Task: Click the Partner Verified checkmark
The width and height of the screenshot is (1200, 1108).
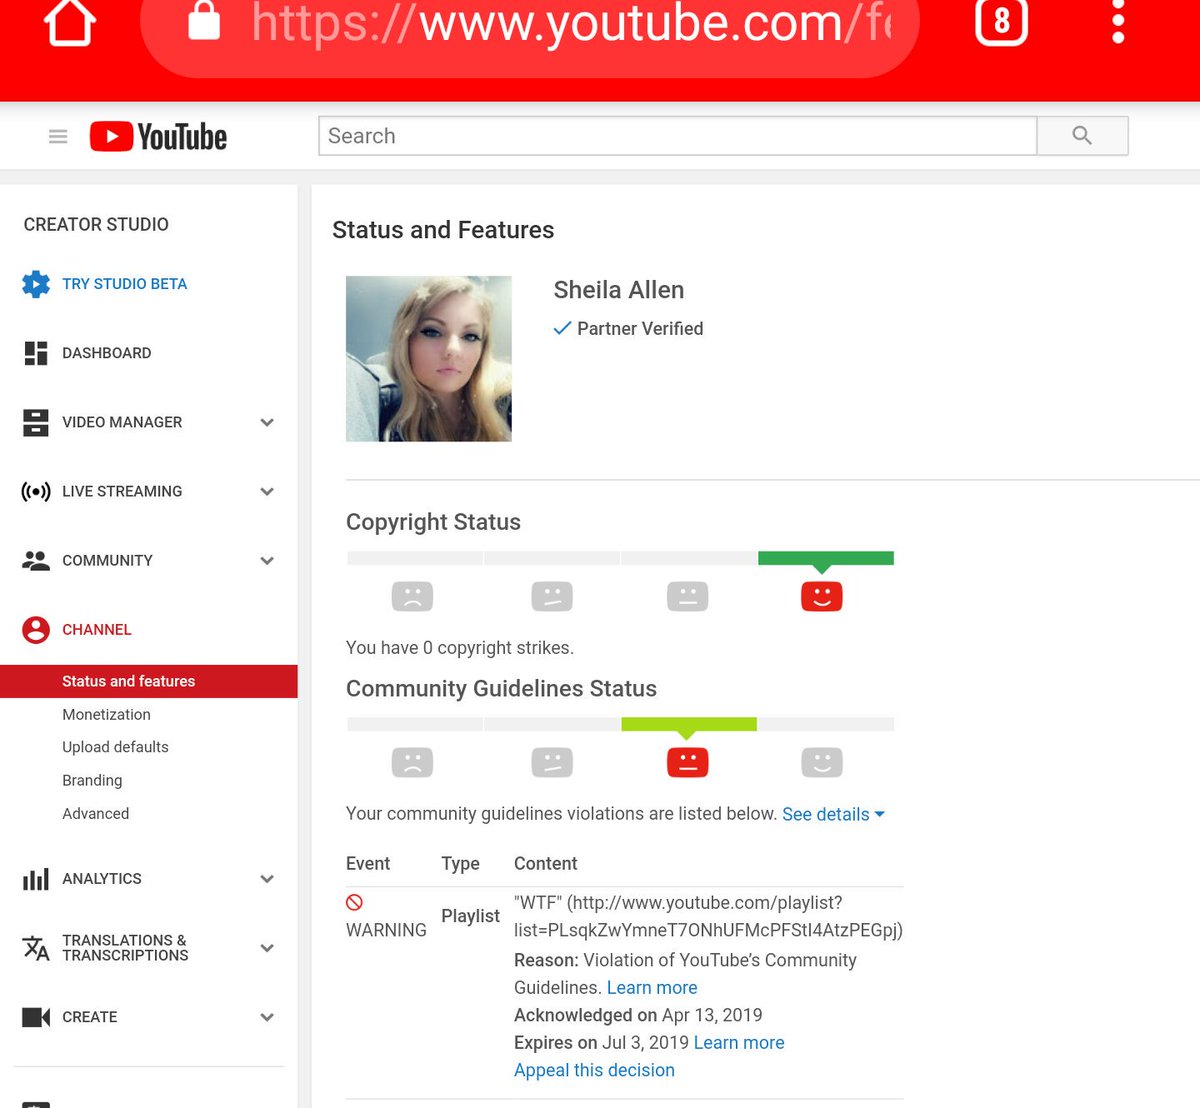Action: point(562,328)
